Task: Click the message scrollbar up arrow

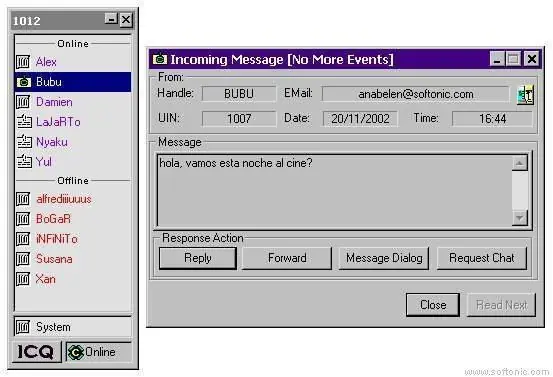Action: 519,163
